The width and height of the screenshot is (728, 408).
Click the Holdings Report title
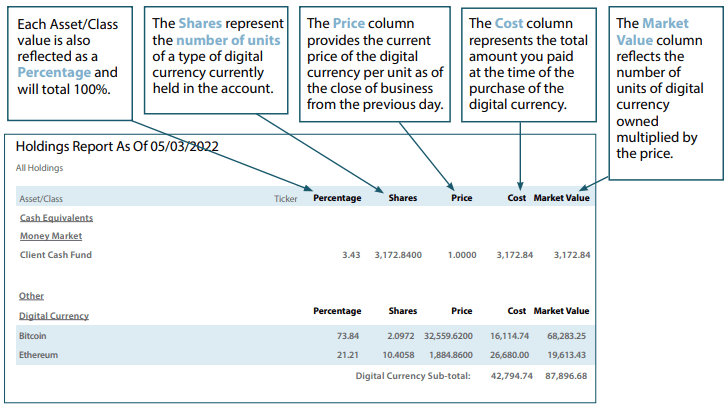click(117, 146)
